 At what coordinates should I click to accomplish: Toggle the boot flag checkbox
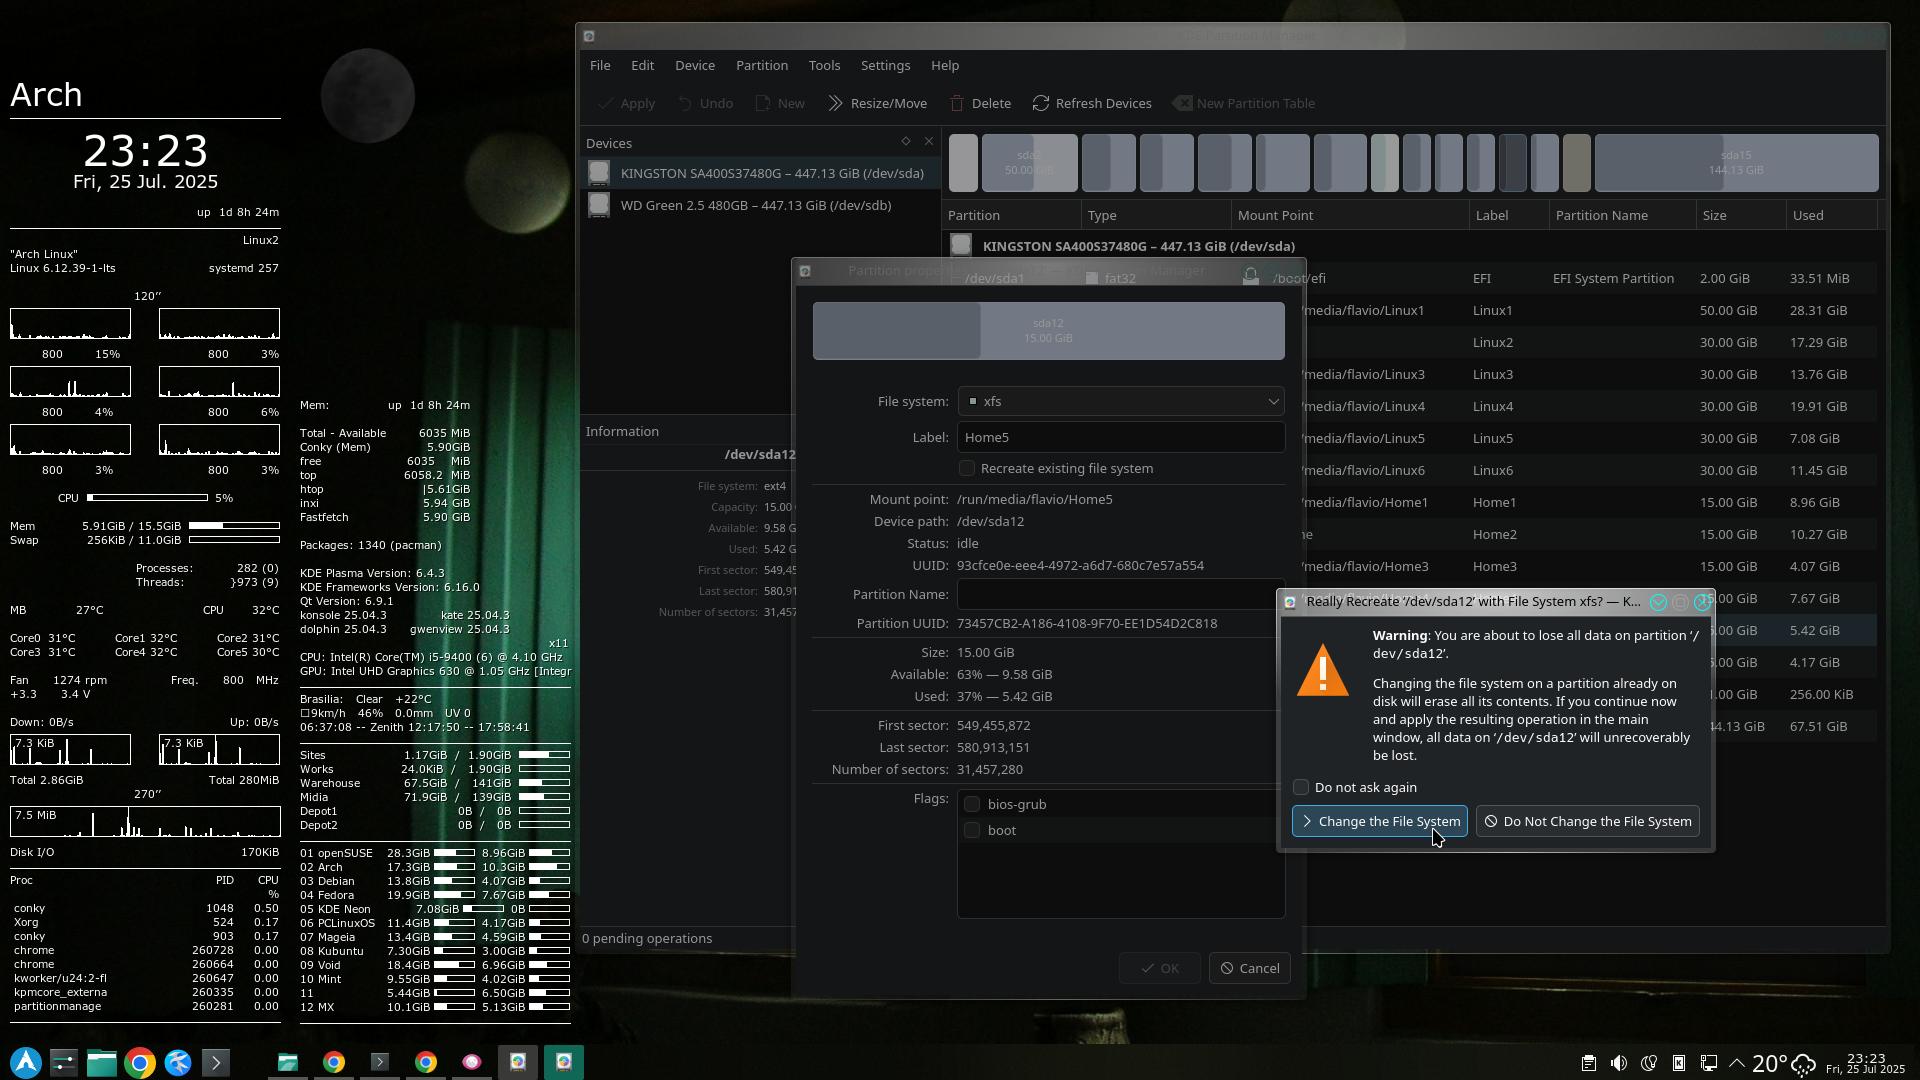[x=972, y=830]
